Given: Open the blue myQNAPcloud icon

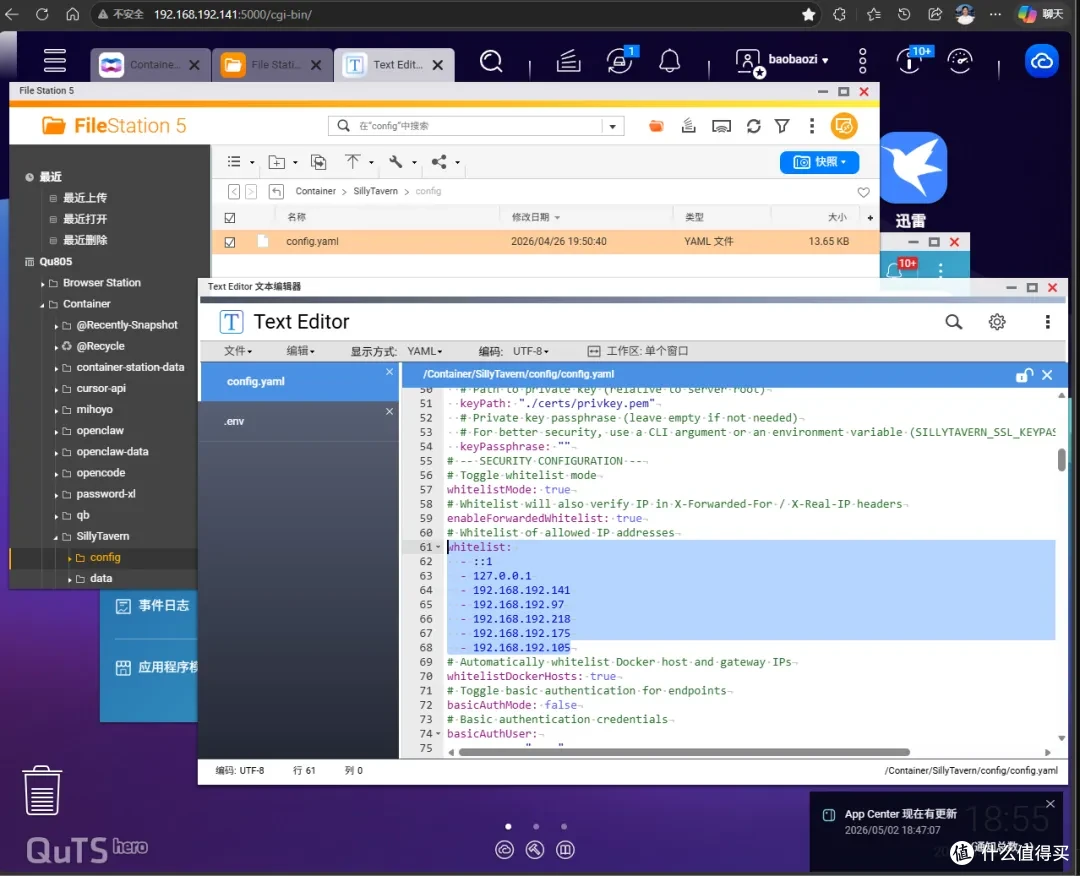Looking at the screenshot, I should [x=1041, y=61].
